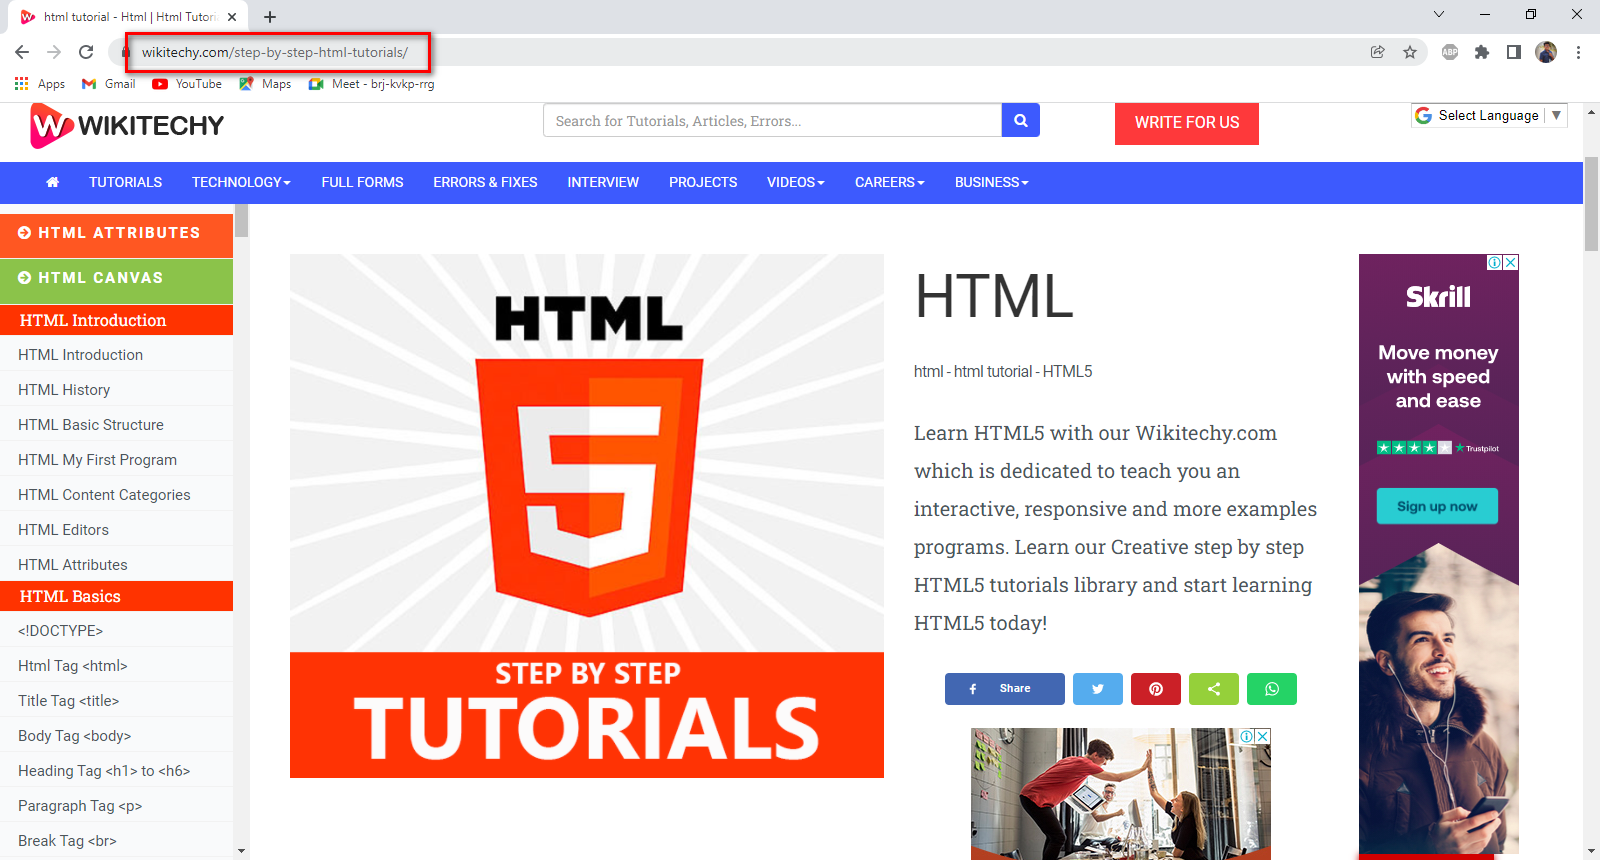1600x860 pixels.
Task: Share on Twitter using the bird icon
Action: tap(1097, 689)
